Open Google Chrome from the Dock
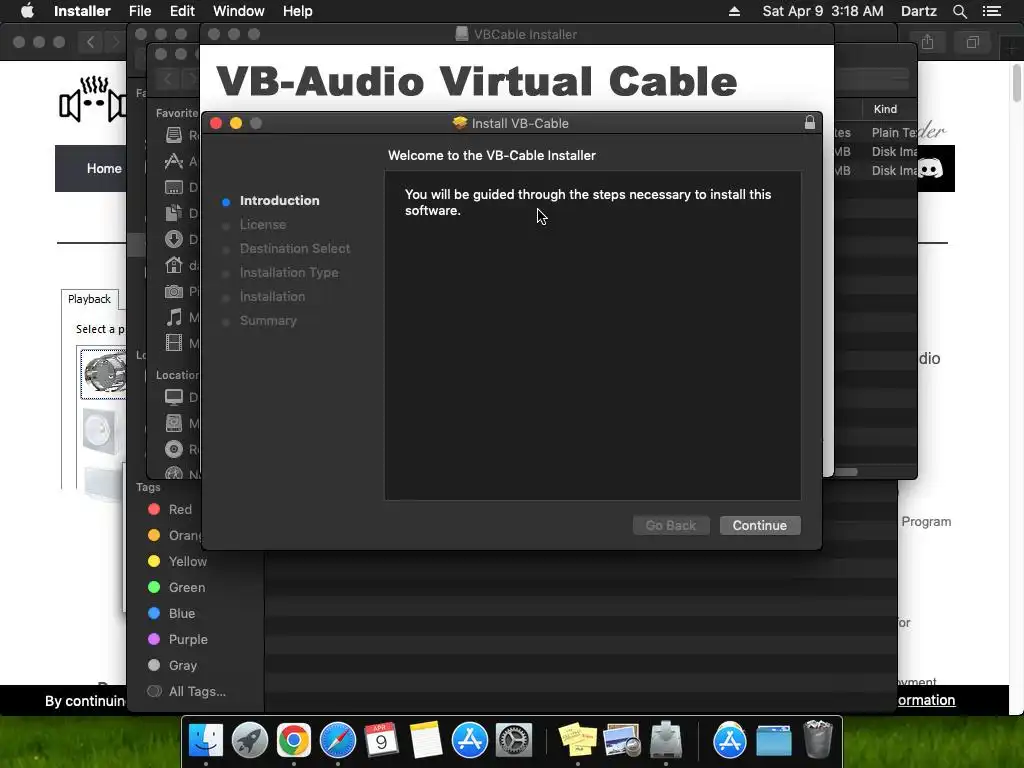1024x768 pixels. (x=293, y=741)
